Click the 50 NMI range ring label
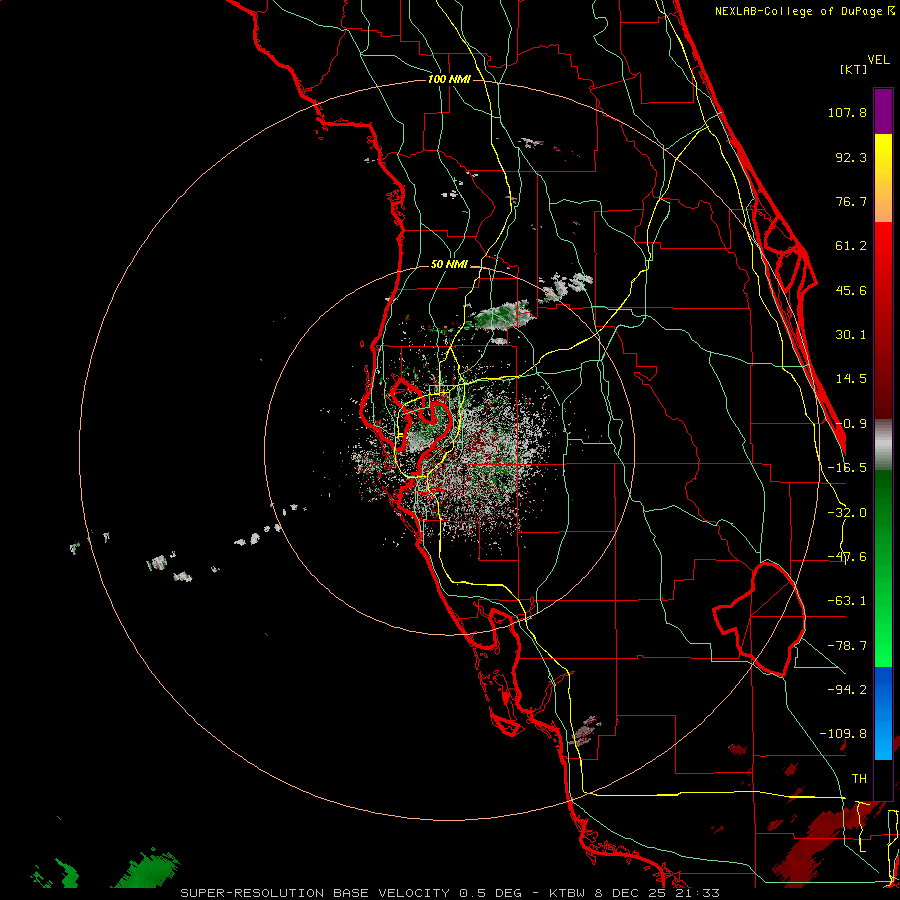Screen dimensions: 900x900 point(449,265)
